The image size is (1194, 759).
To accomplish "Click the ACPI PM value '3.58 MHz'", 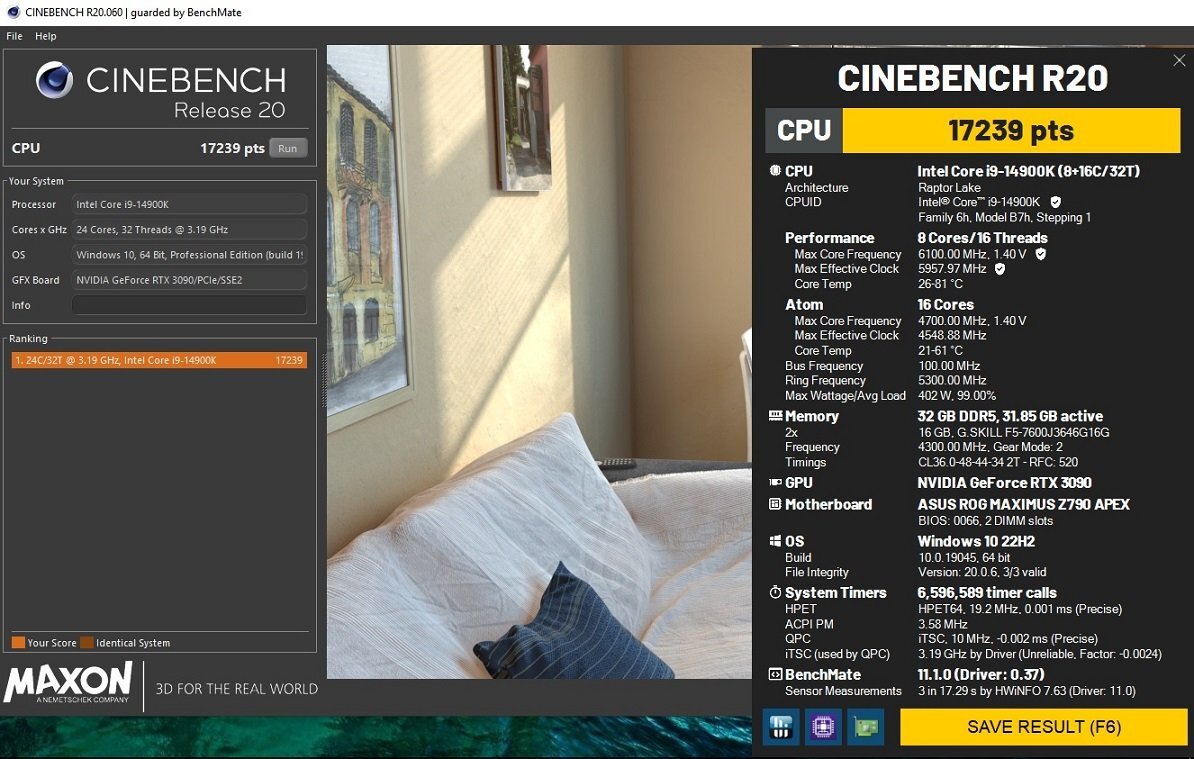I will [x=943, y=623].
